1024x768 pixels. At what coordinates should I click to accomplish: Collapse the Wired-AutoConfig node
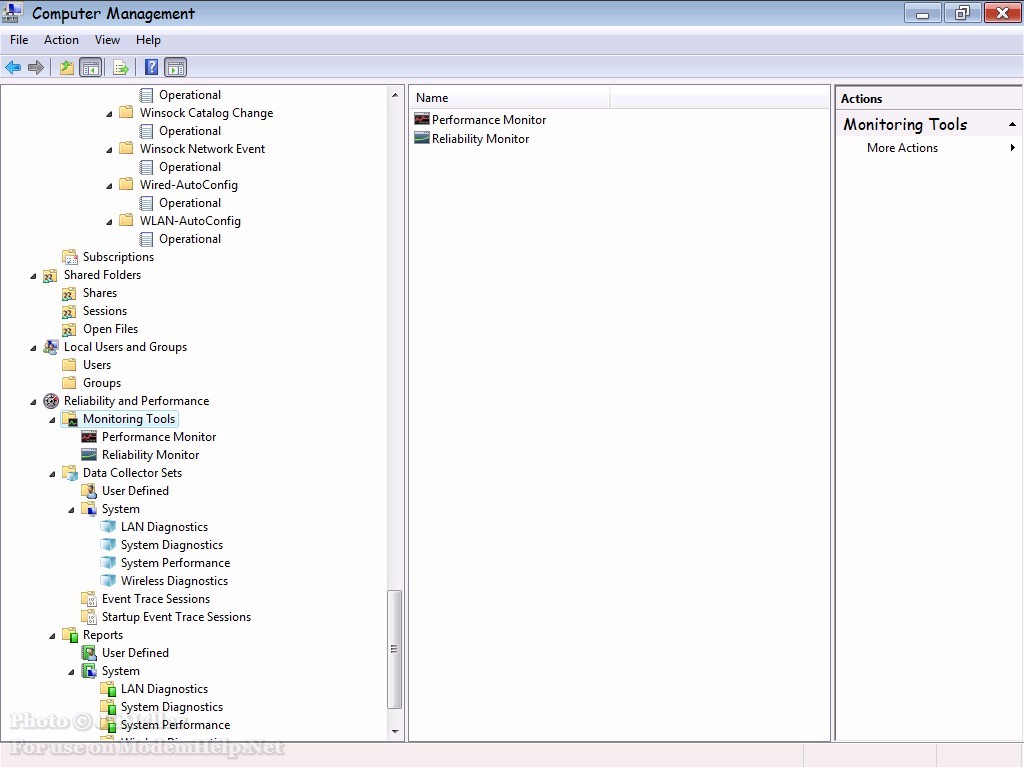109,186
